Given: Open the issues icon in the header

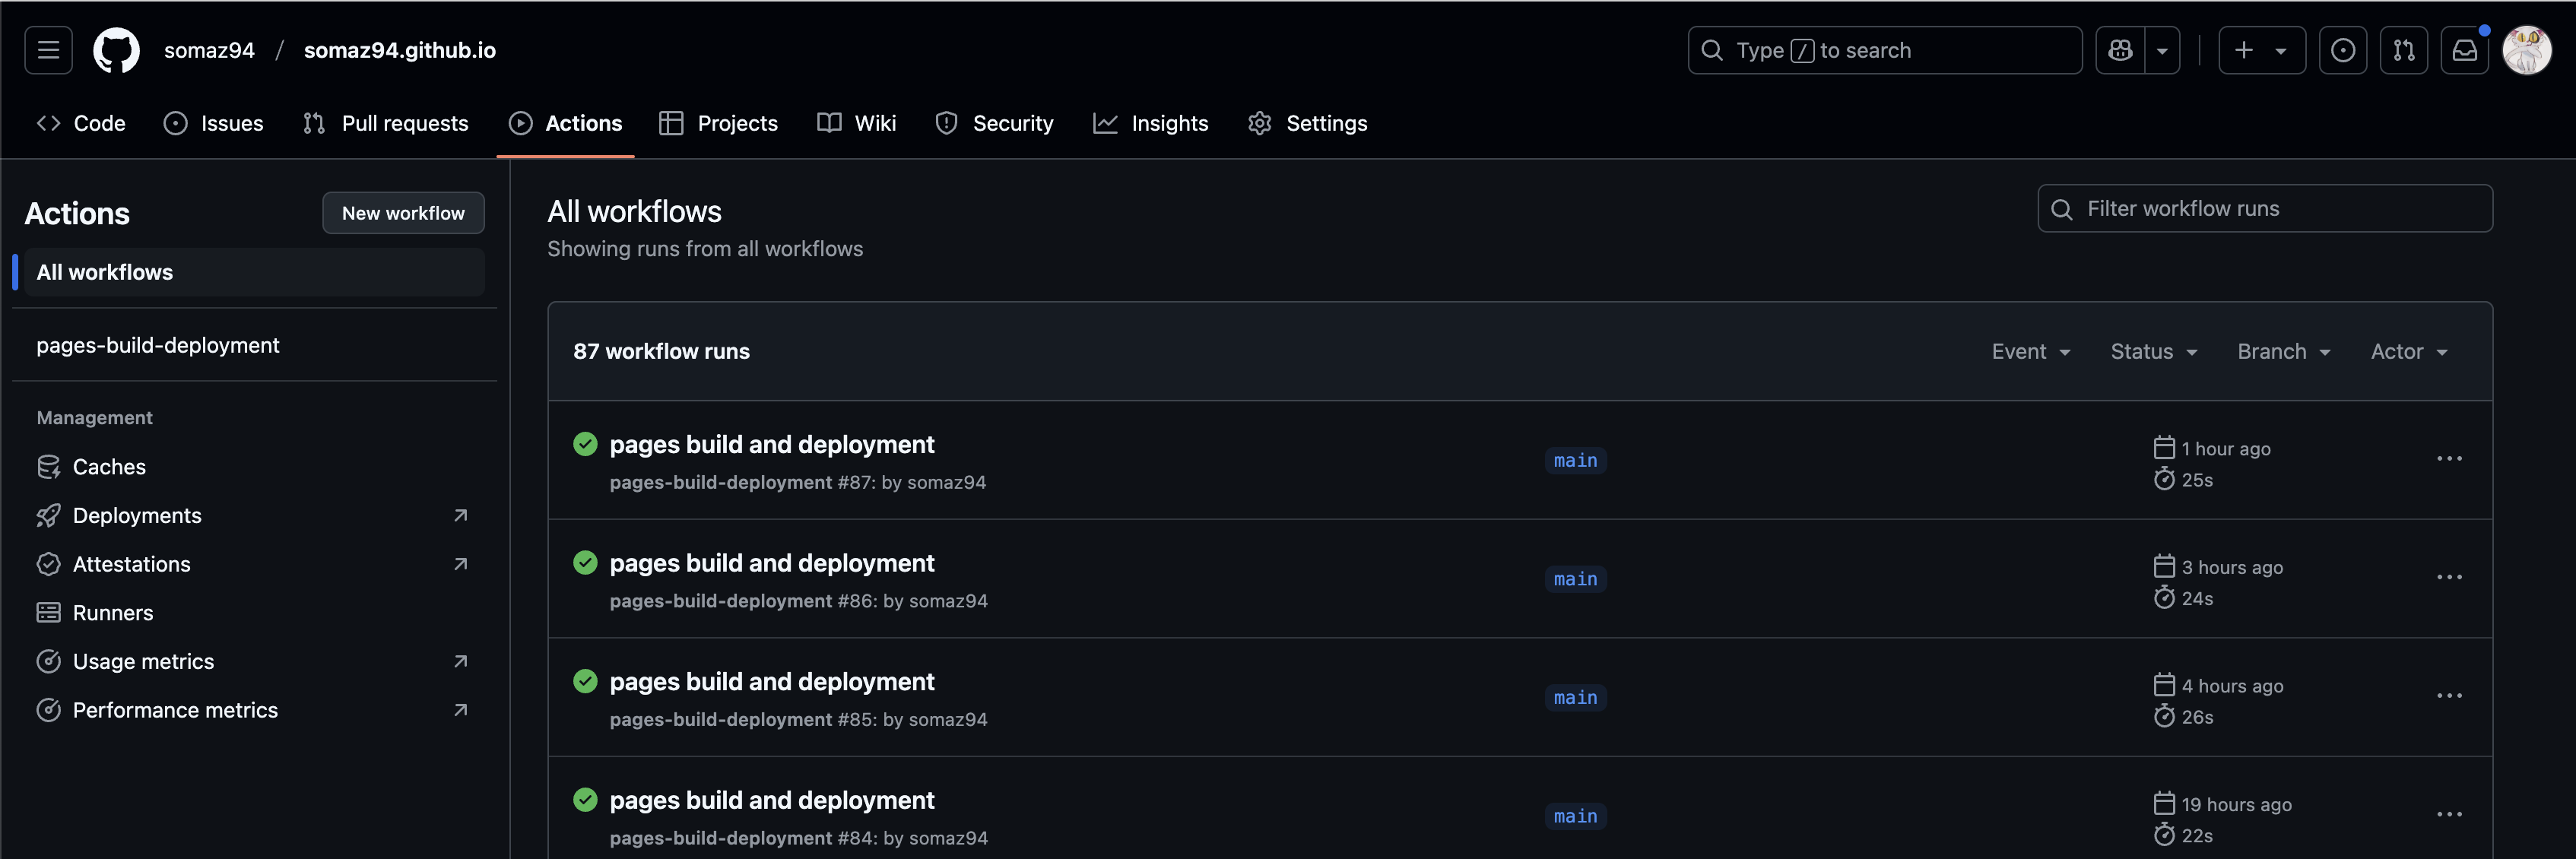Looking at the screenshot, I should click(2342, 50).
